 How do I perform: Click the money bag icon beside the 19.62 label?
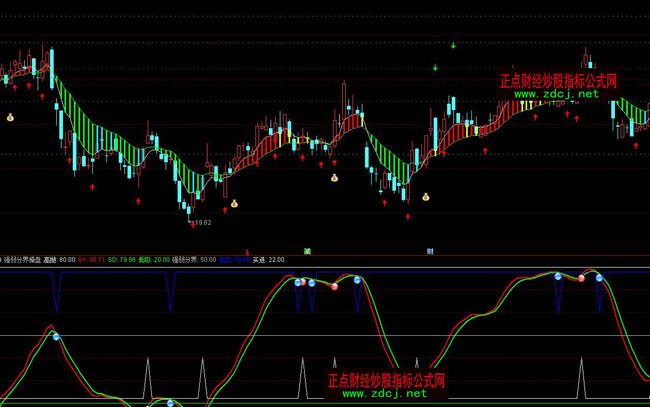pos(235,204)
